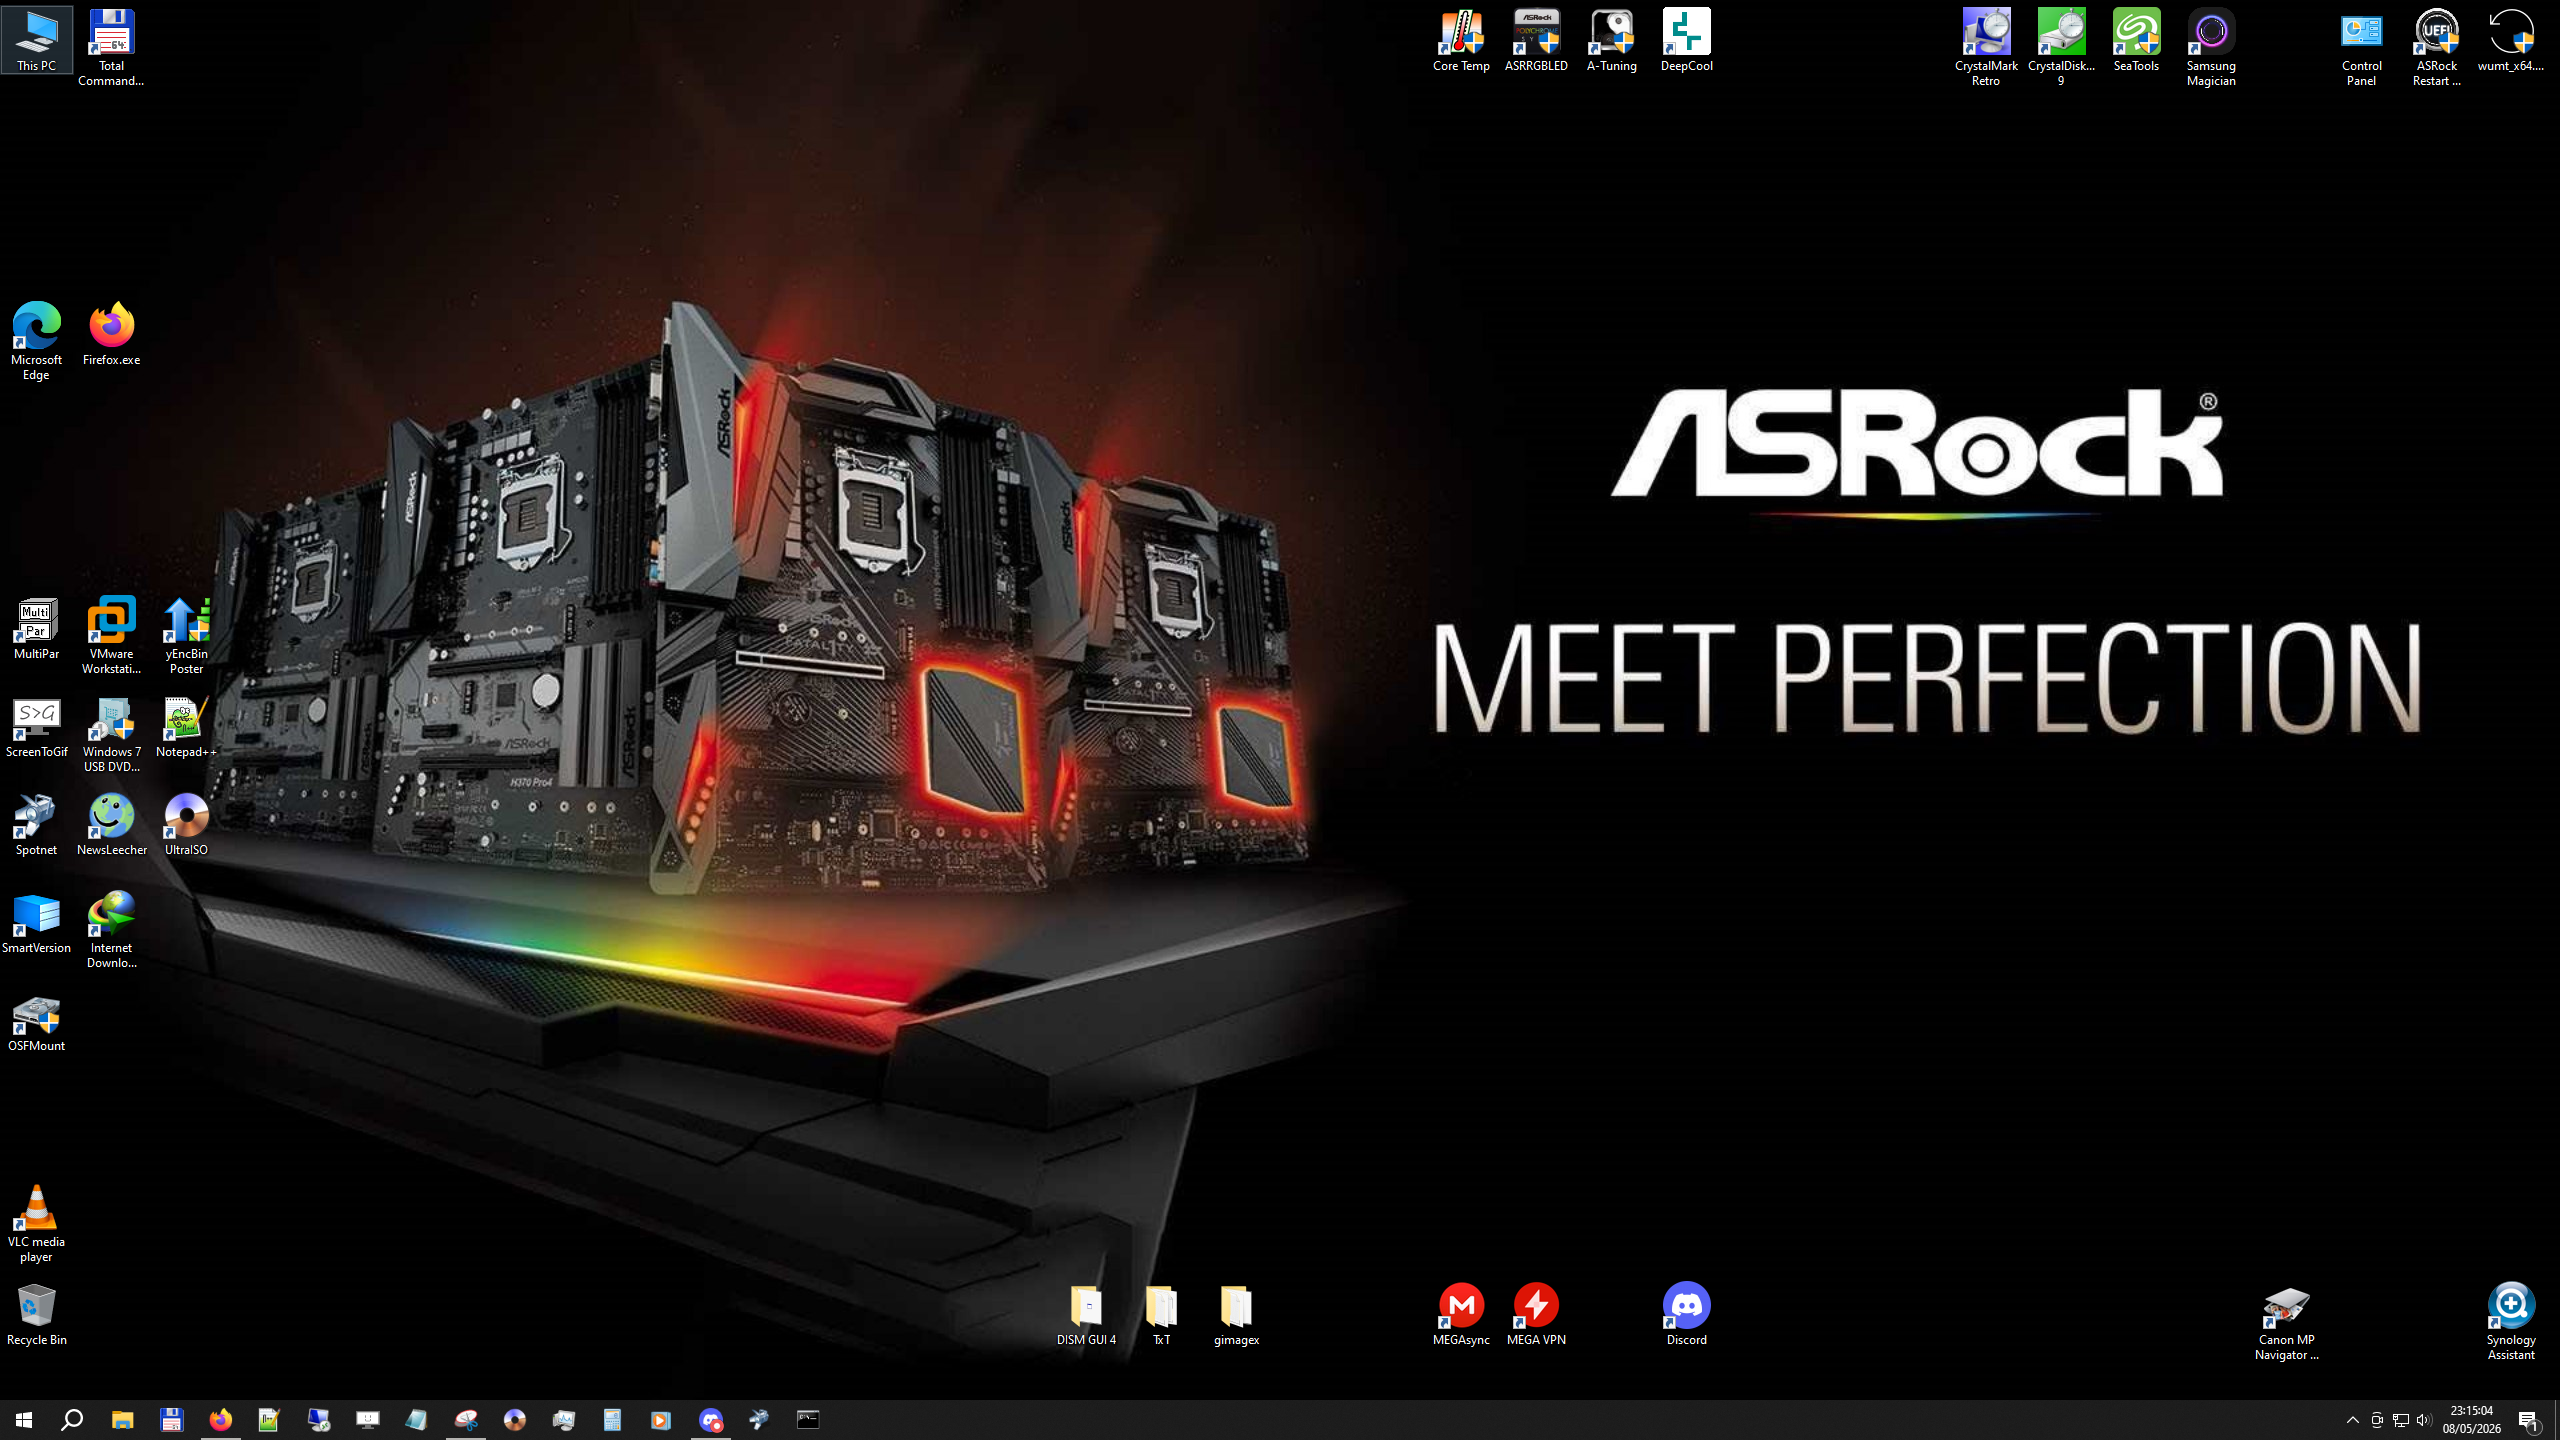Open the network status tray icon

(2400, 1420)
